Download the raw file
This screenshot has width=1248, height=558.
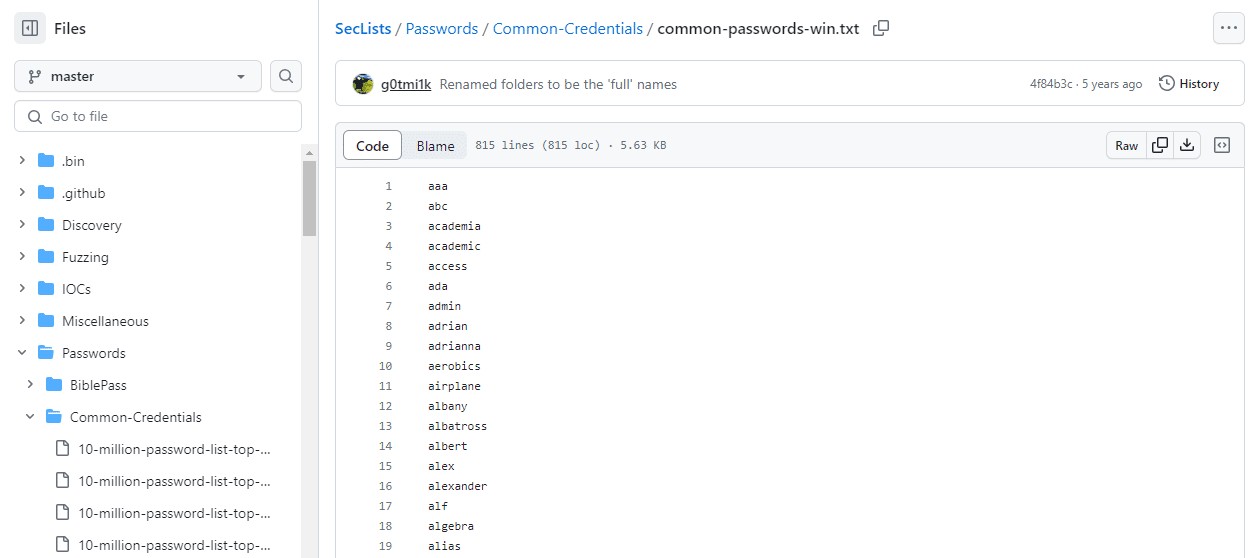[1187, 145]
